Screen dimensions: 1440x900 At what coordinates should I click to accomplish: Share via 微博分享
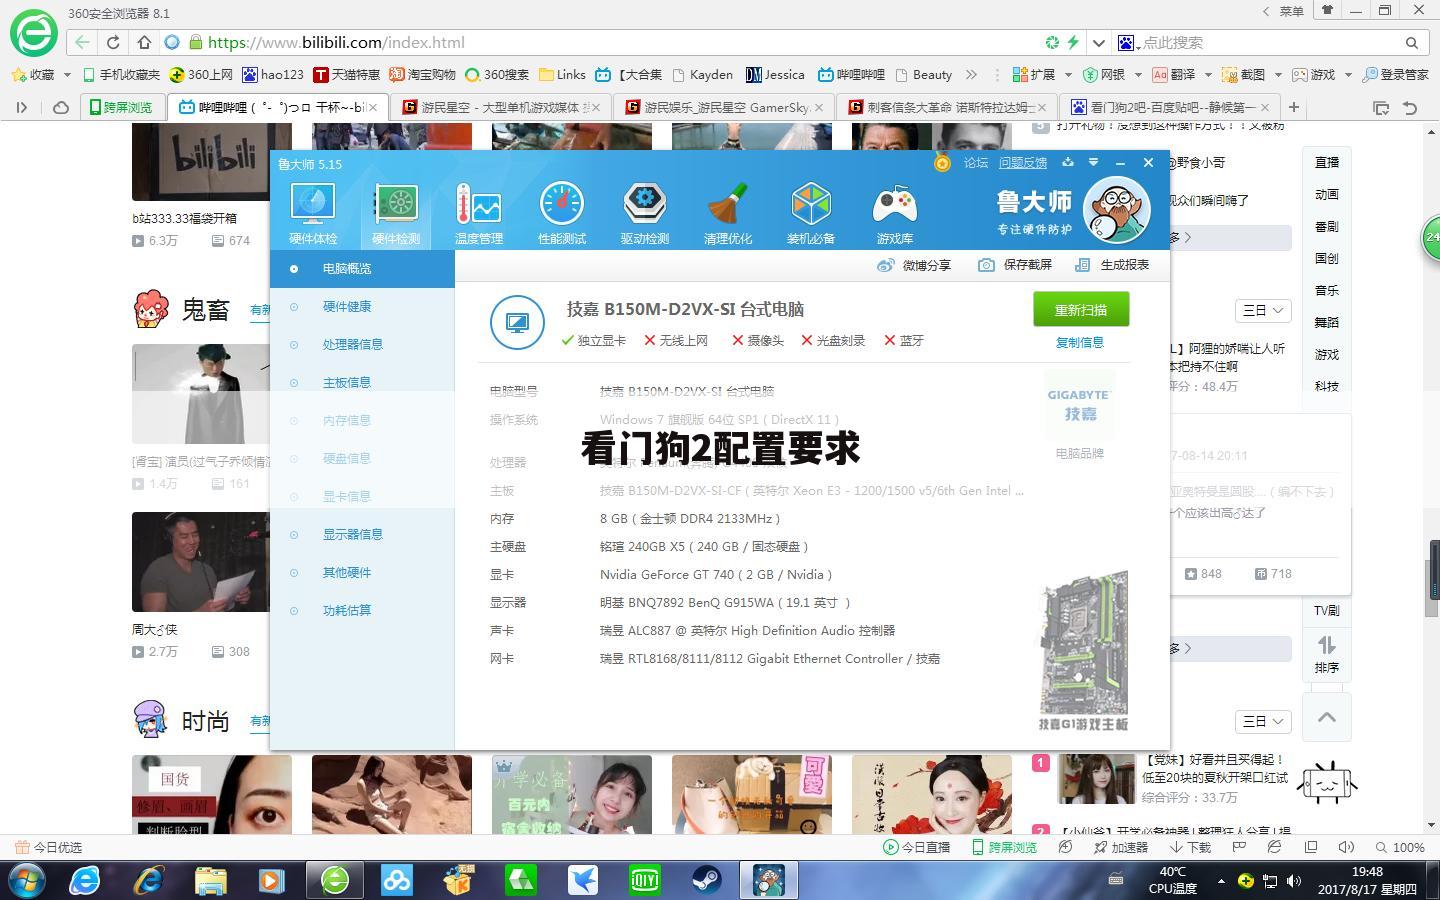pyautogui.click(x=914, y=265)
